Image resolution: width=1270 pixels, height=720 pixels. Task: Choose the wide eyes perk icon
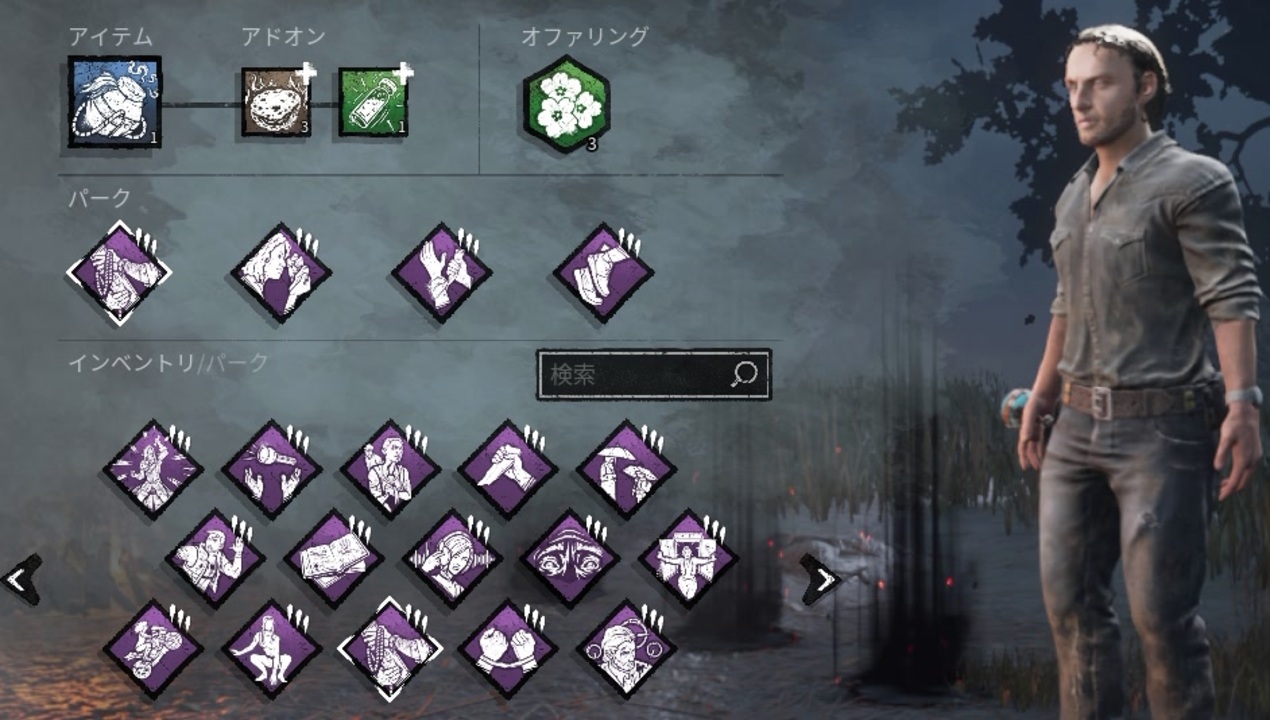point(570,558)
